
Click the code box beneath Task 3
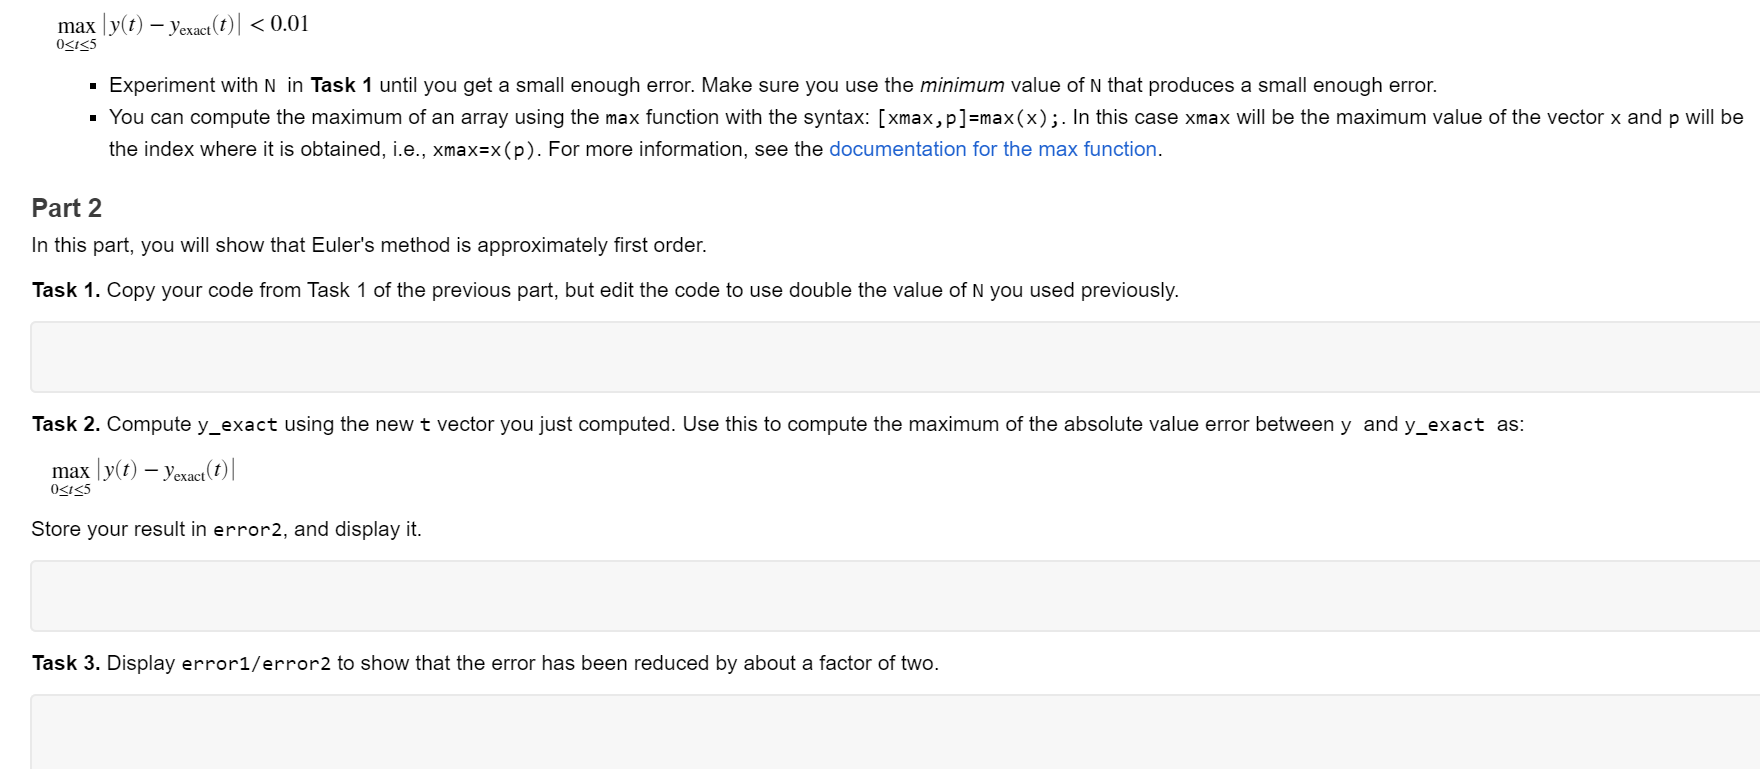tap(895, 732)
